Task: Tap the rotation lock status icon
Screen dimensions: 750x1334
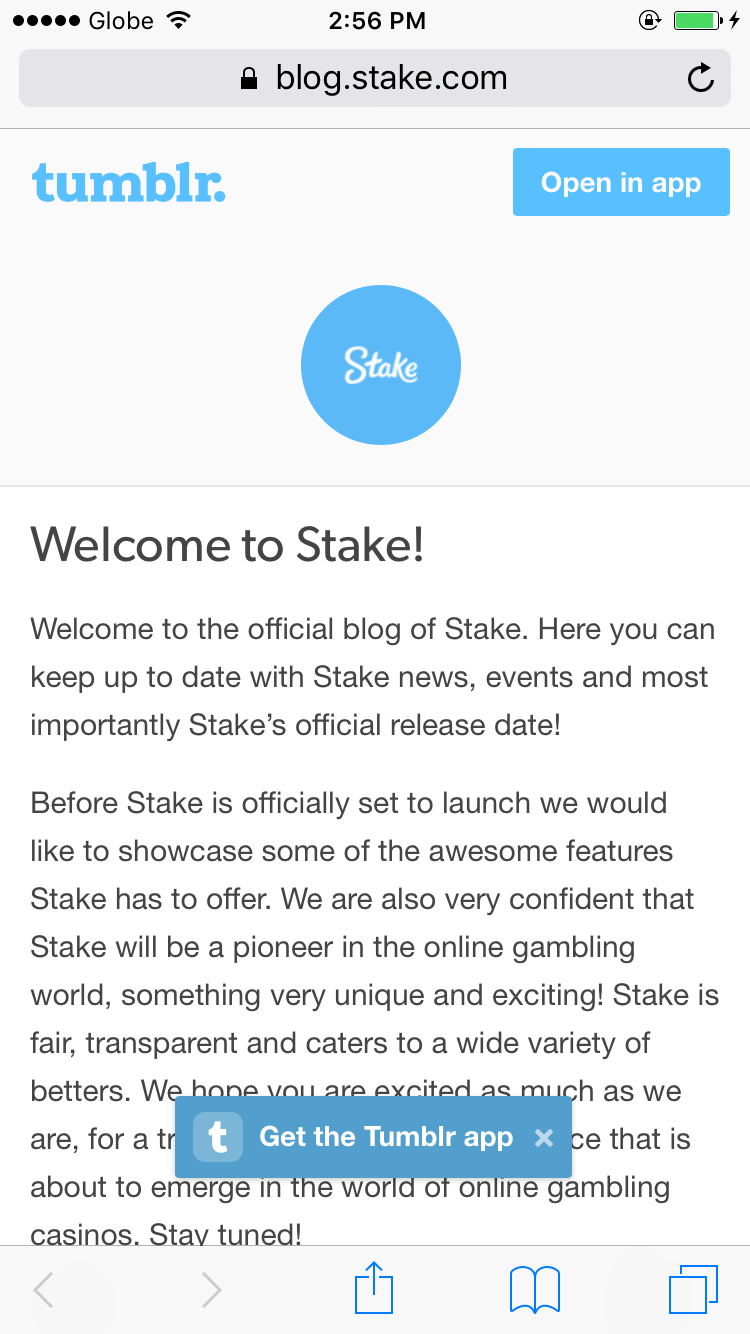Action: (650, 20)
